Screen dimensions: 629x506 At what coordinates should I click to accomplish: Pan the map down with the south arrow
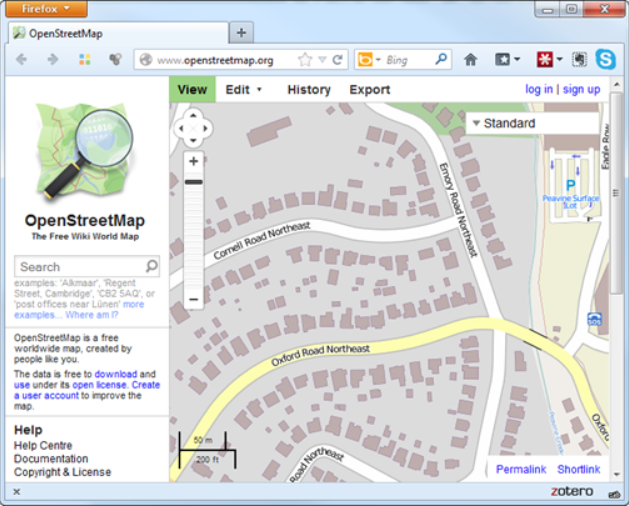pos(193,141)
